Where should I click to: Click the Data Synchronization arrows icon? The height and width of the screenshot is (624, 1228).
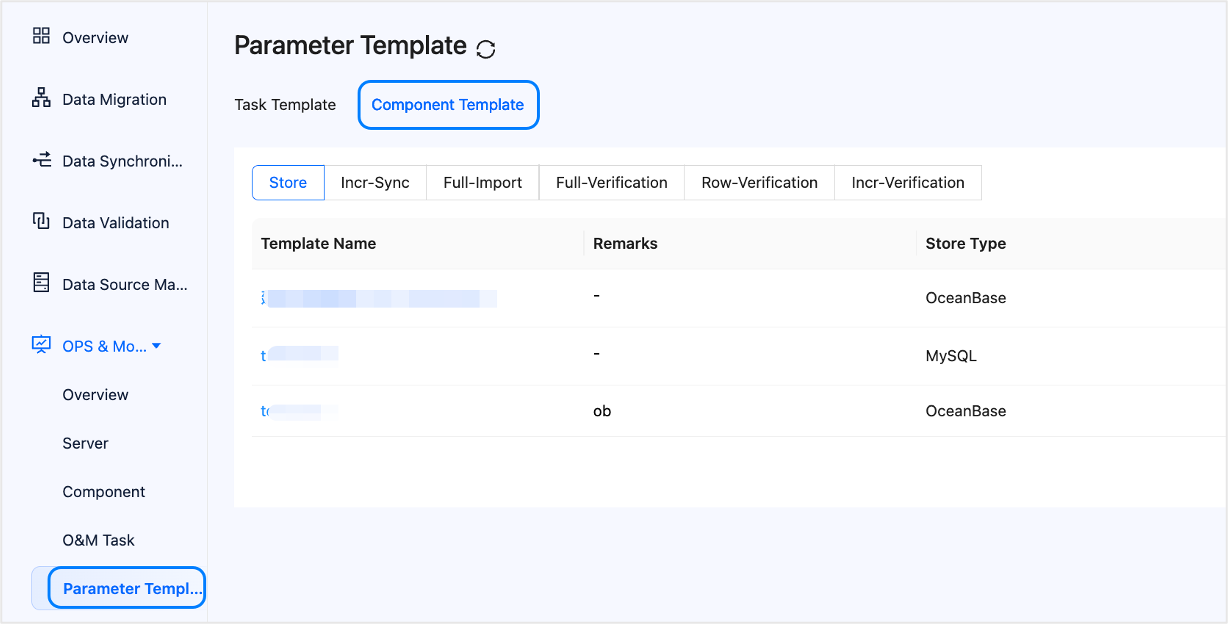tap(41, 160)
